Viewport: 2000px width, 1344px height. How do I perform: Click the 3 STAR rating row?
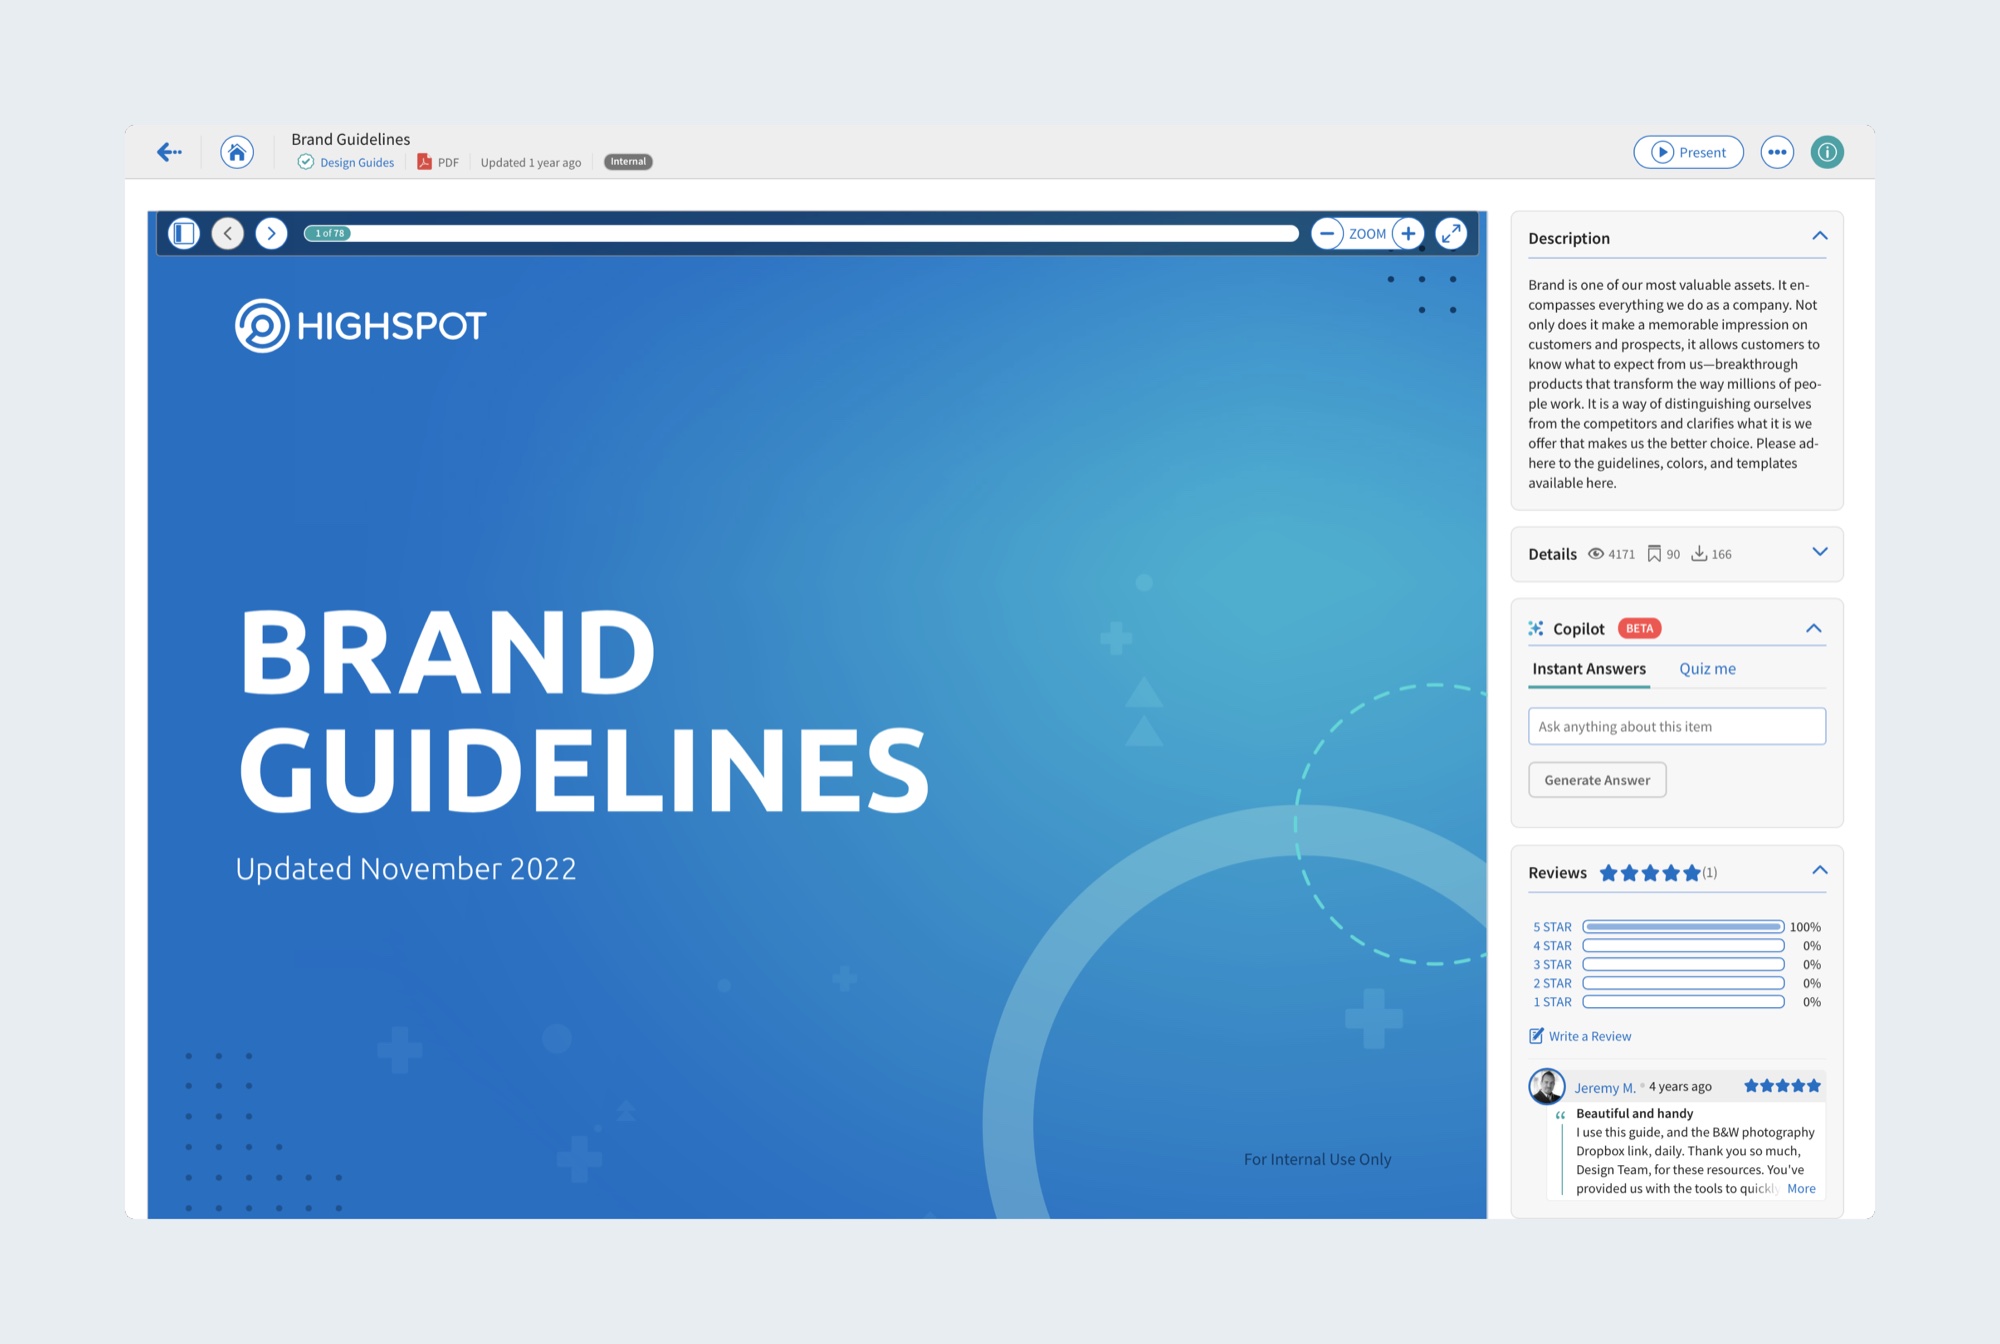click(1677, 965)
